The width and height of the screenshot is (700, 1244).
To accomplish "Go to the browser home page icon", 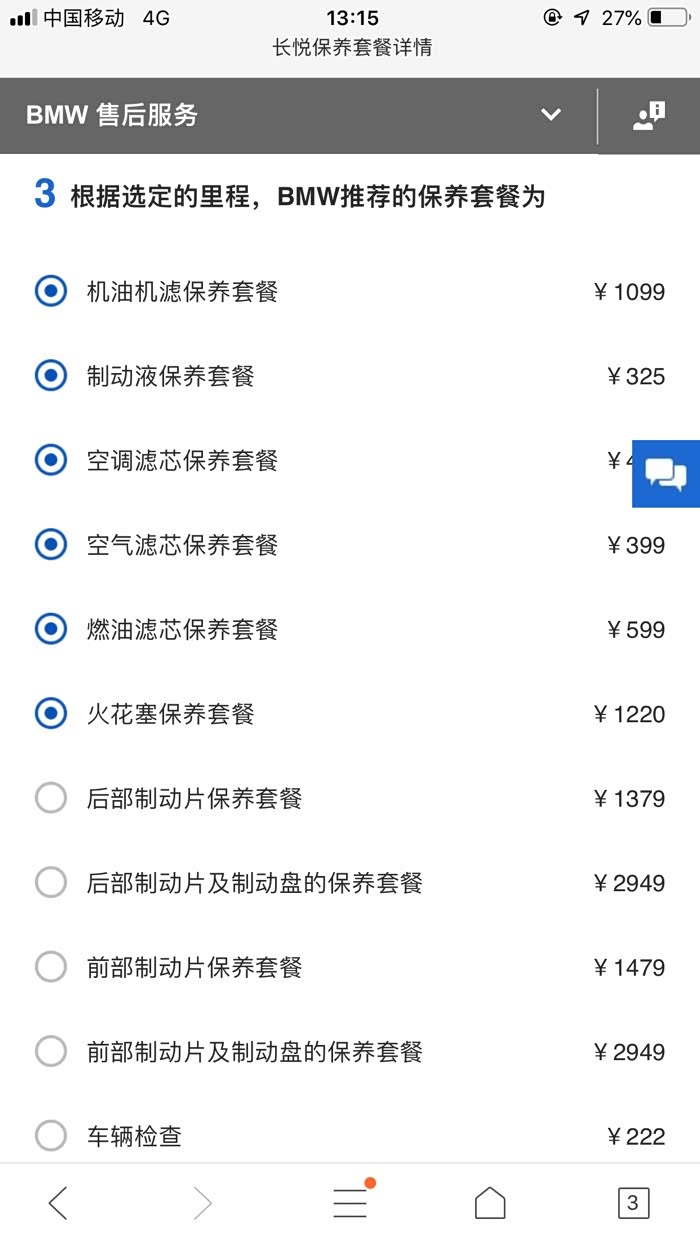I will click(490, 1203).
